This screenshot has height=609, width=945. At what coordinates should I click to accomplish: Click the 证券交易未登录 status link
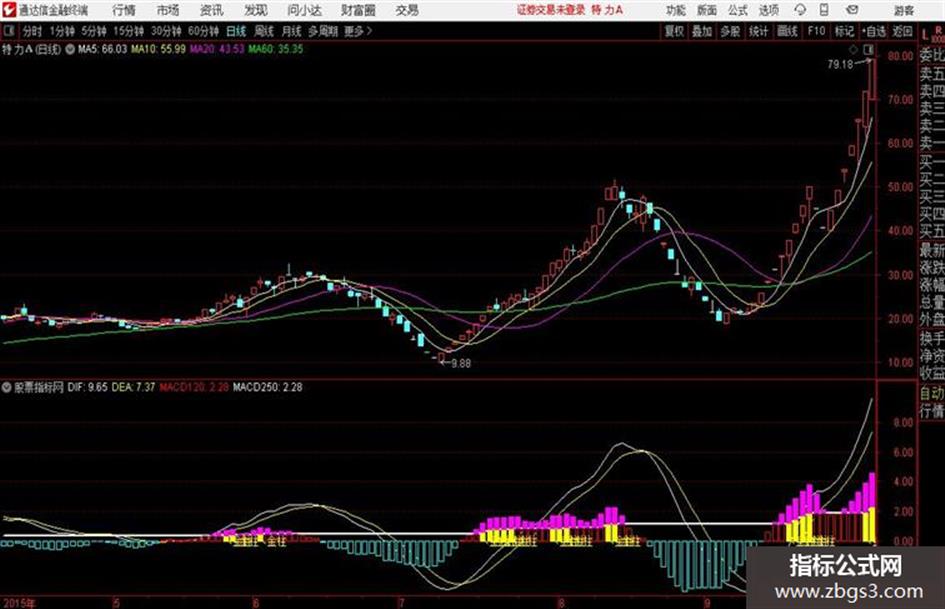[x=550, y=10]
